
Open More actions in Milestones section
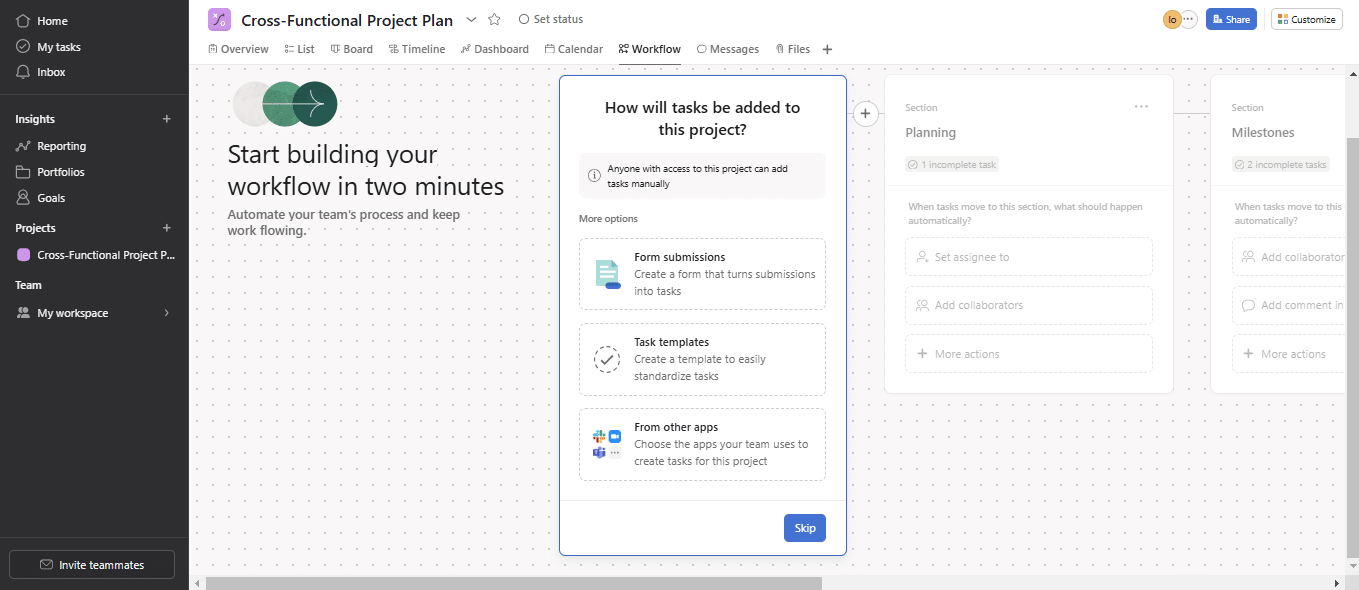pyautogui.click(x=1291, y=354)
